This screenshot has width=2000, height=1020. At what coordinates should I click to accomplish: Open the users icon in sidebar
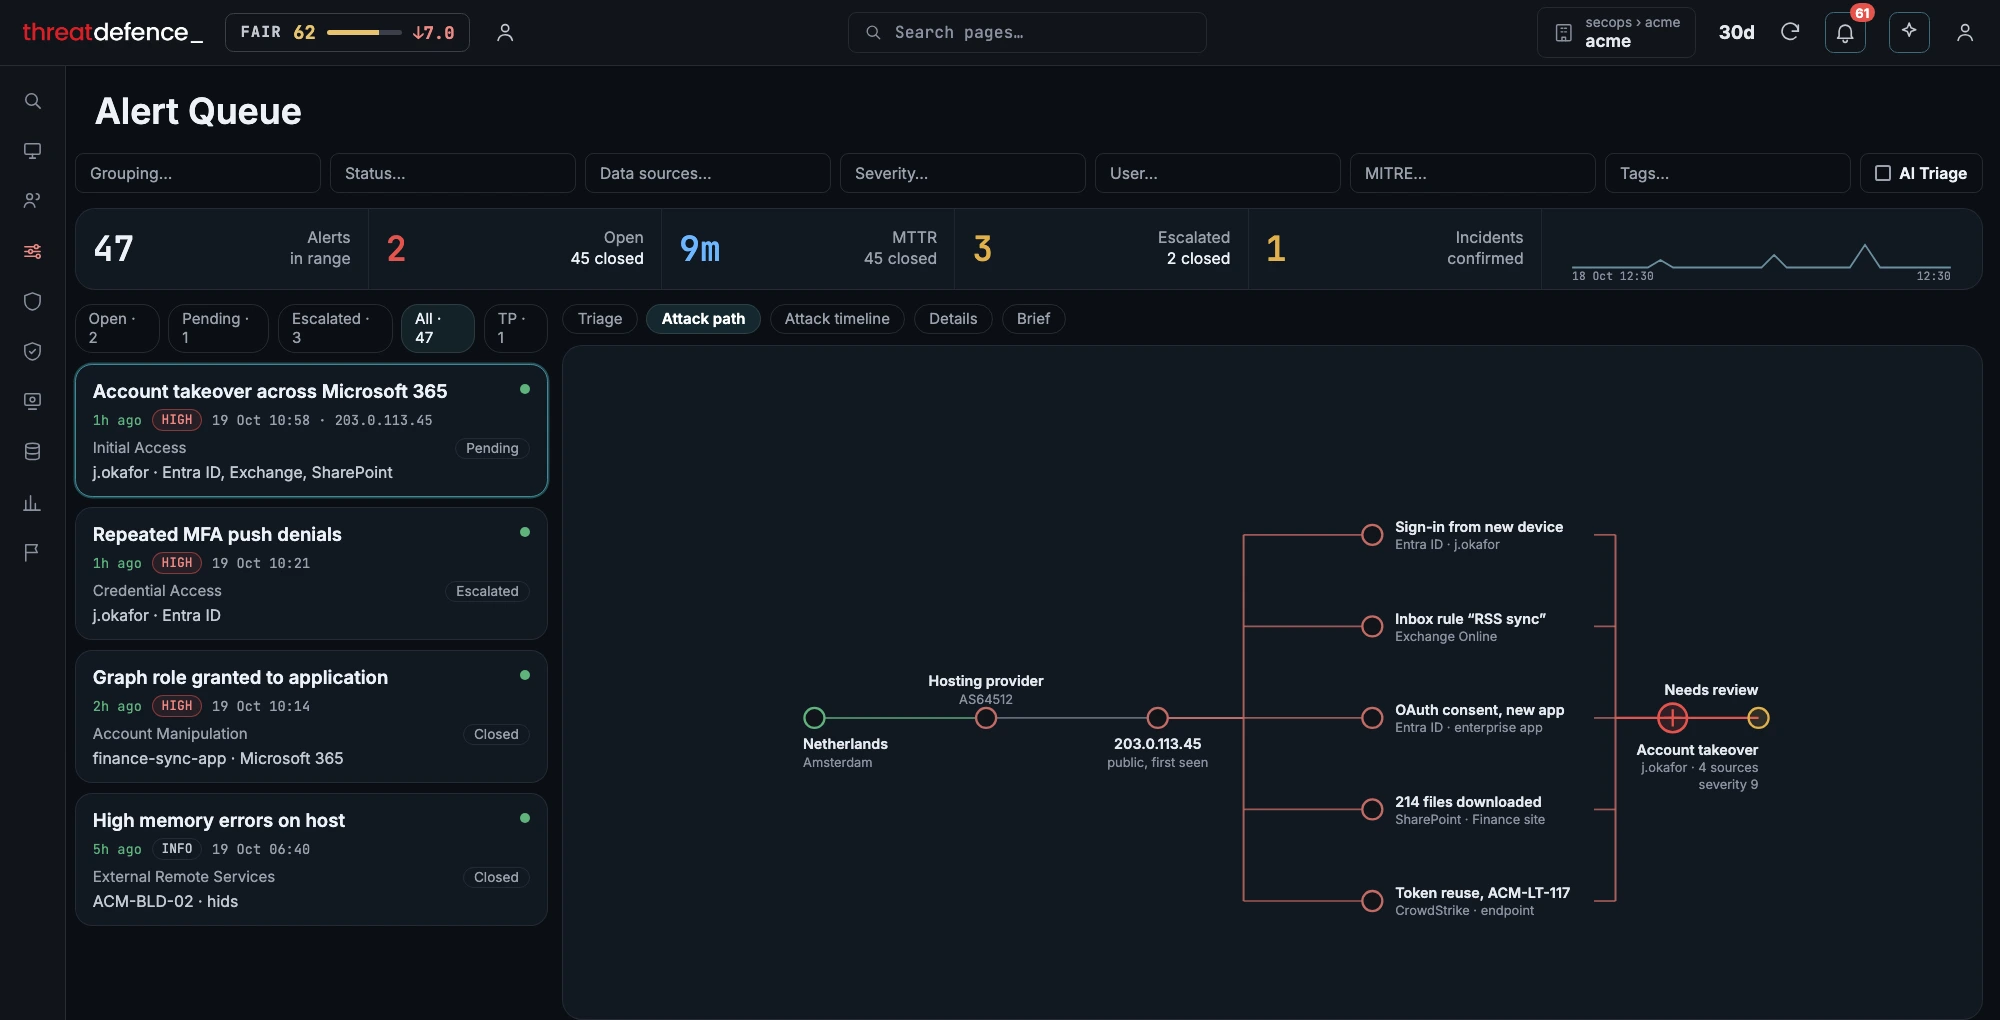pos(32,201)
